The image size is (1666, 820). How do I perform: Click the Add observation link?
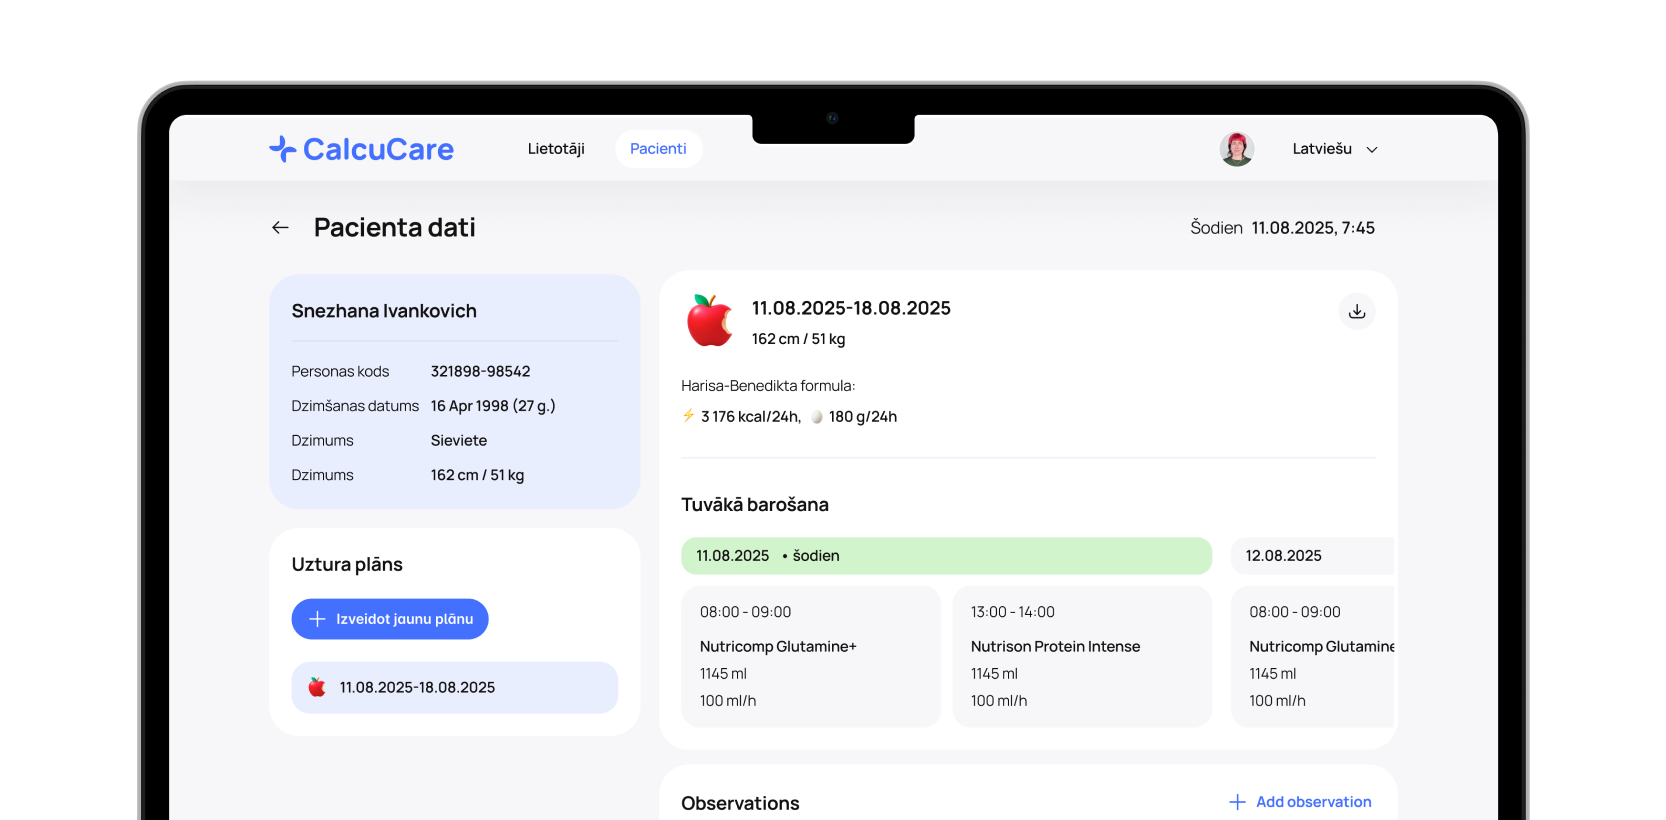click(x=1313, y=802)
